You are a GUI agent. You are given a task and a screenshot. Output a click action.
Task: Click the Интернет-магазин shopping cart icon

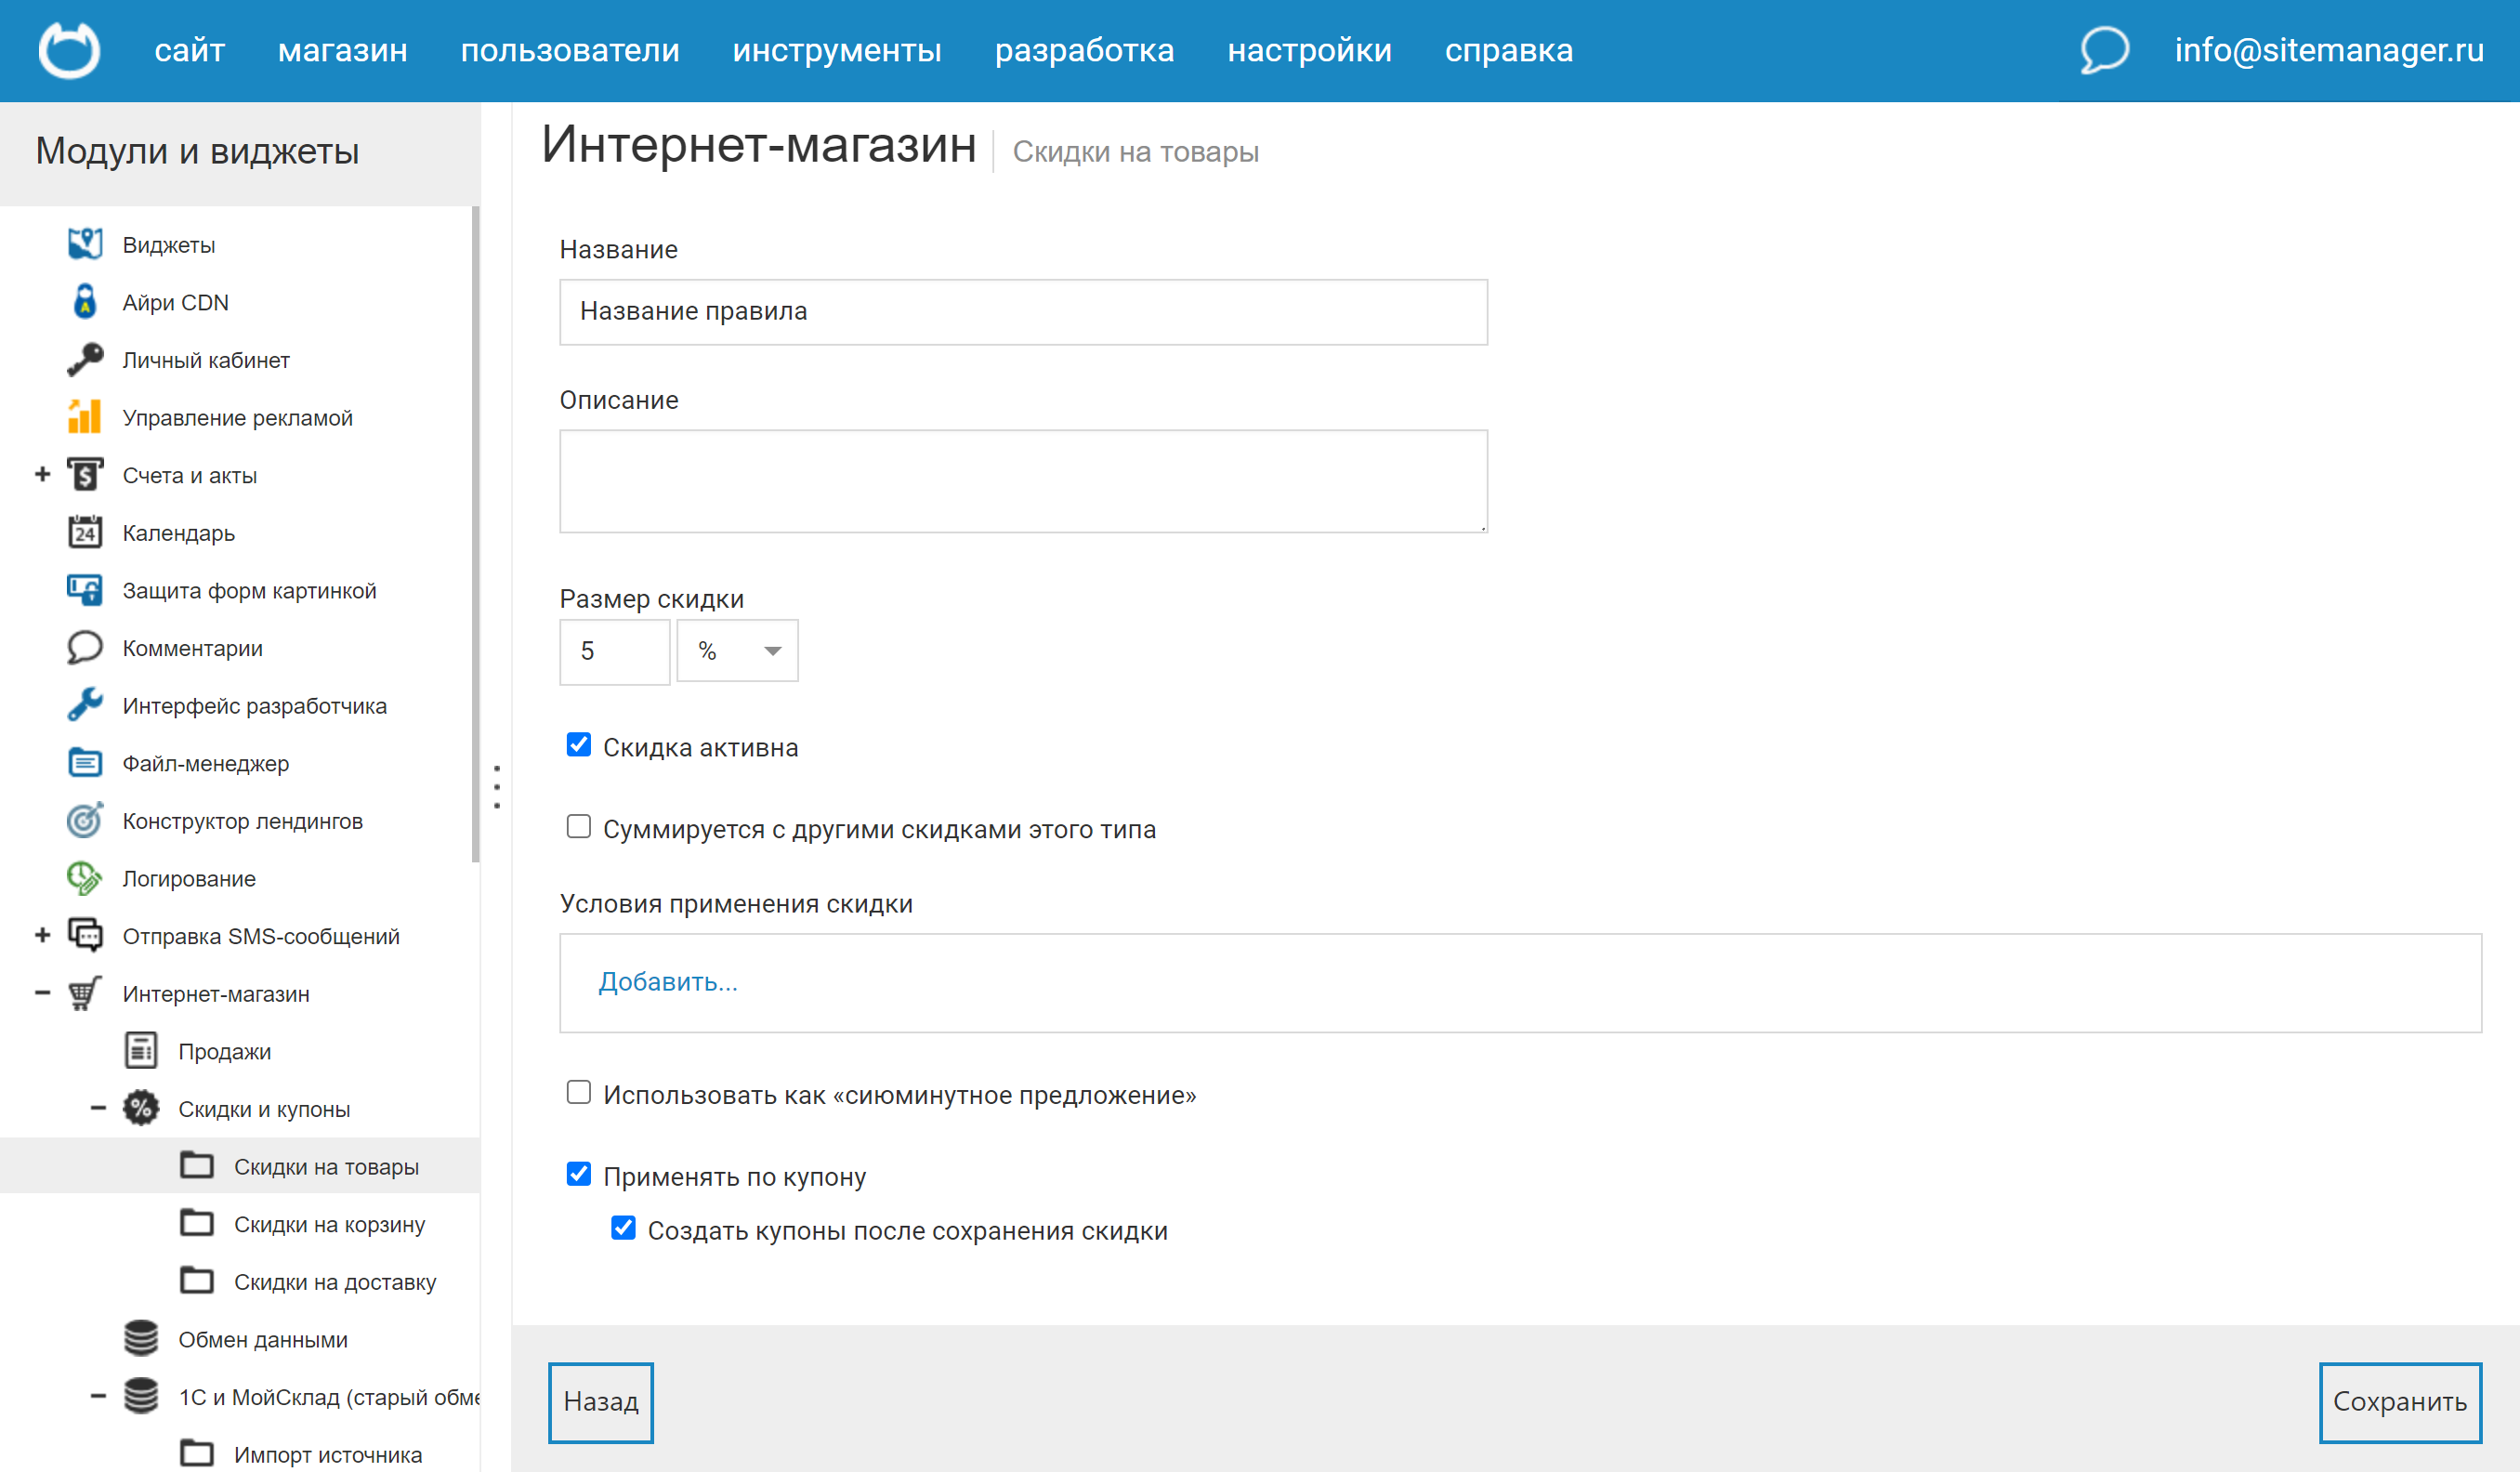[85, 993]
